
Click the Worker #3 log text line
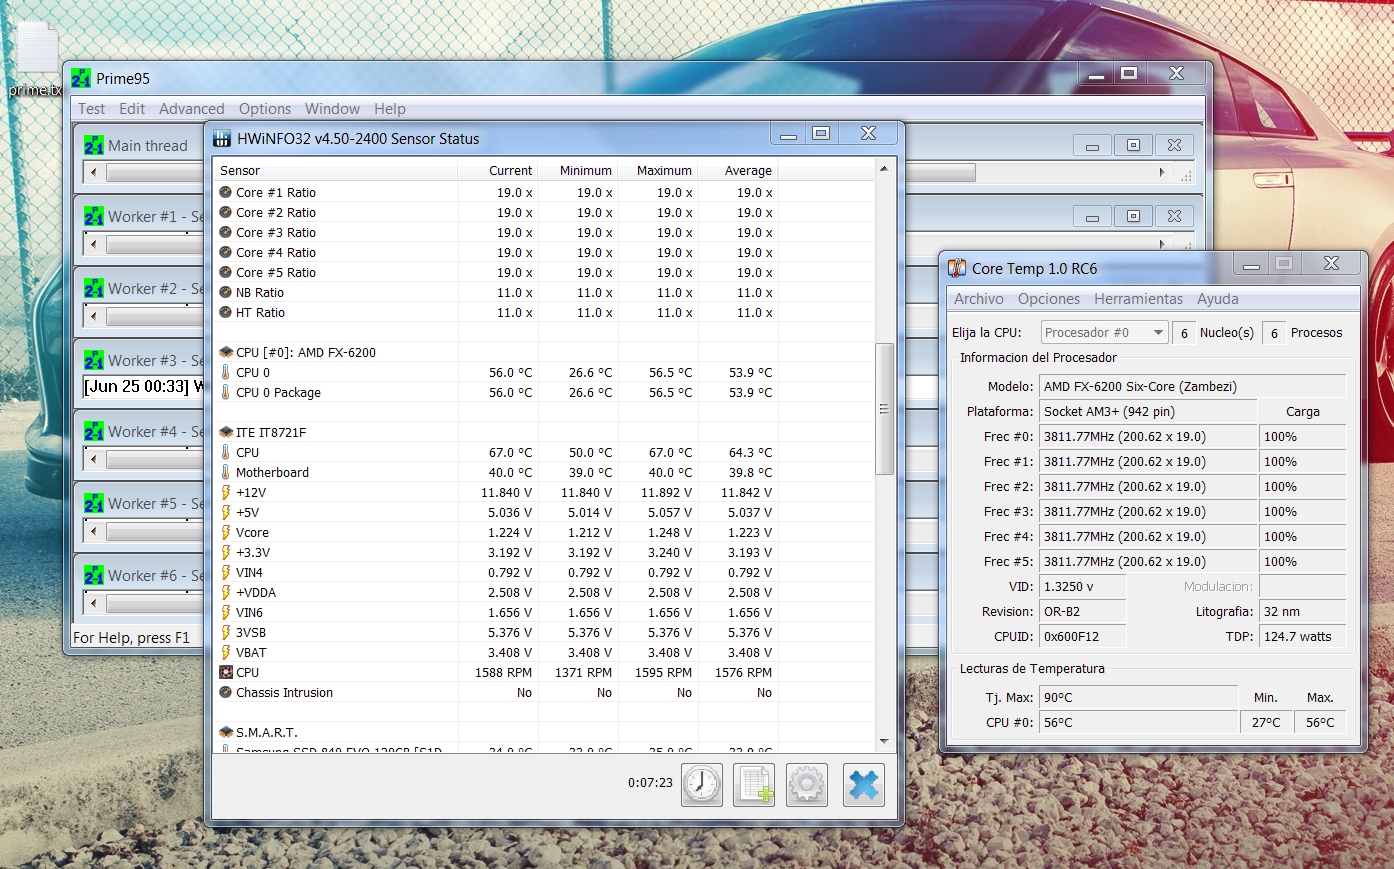coord(144,386)
